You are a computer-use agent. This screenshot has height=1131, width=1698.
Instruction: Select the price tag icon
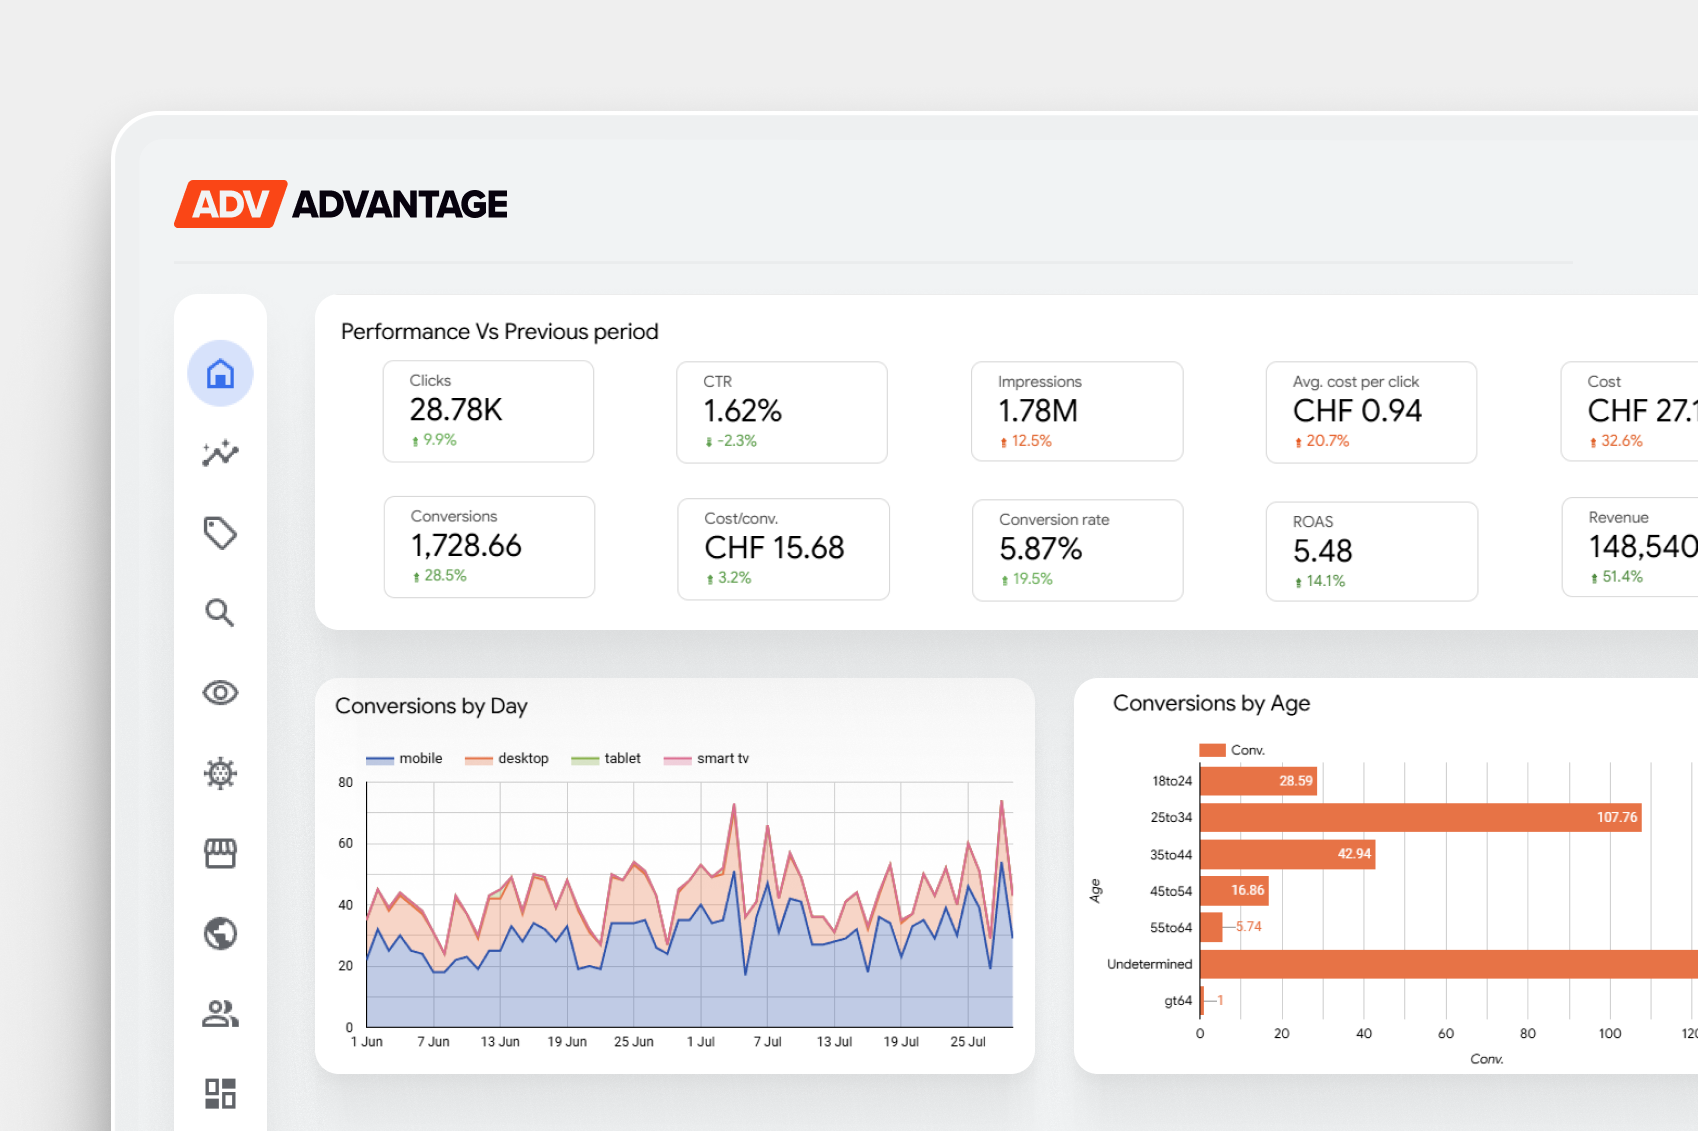(x=220, y=533)
